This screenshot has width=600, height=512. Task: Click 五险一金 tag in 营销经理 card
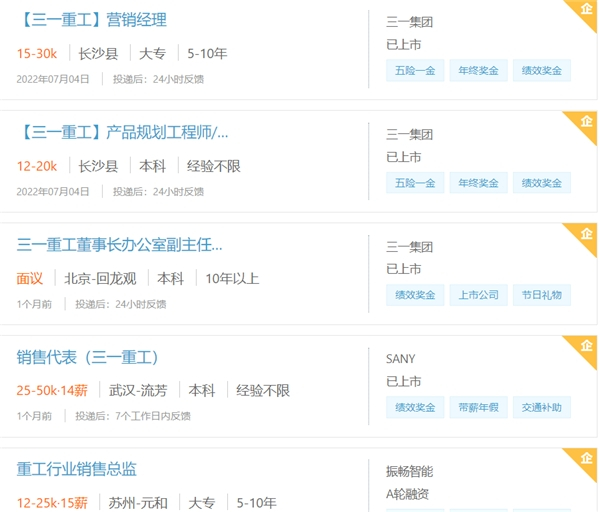pyautogui.click(x=415, y=70)
